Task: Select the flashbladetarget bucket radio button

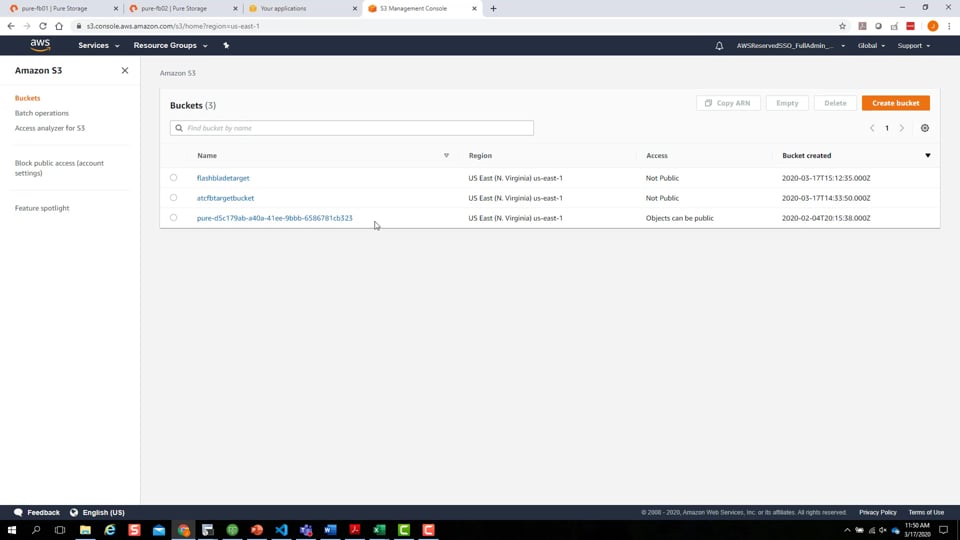Action: [x=173, y=178]
